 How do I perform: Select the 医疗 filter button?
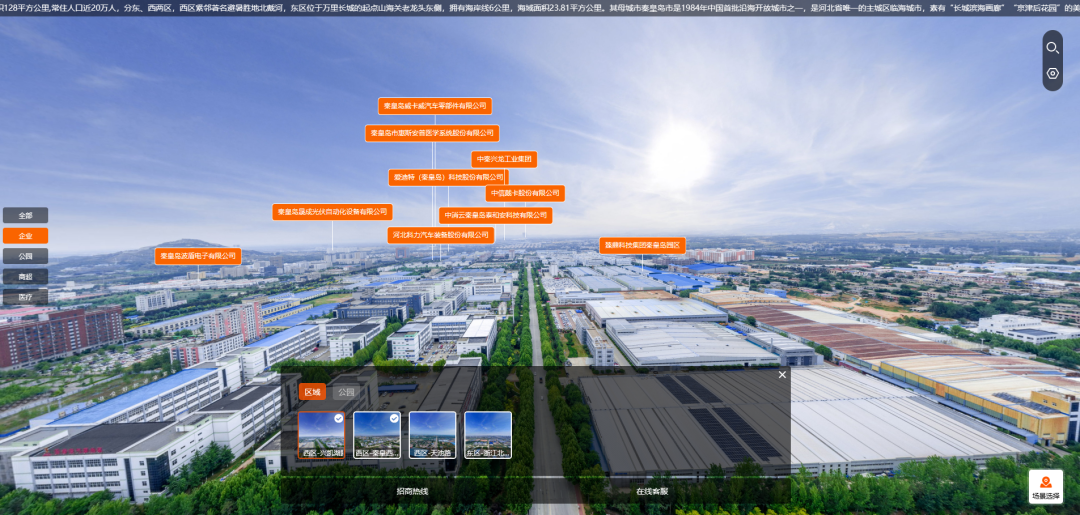(x=25, y=297)
